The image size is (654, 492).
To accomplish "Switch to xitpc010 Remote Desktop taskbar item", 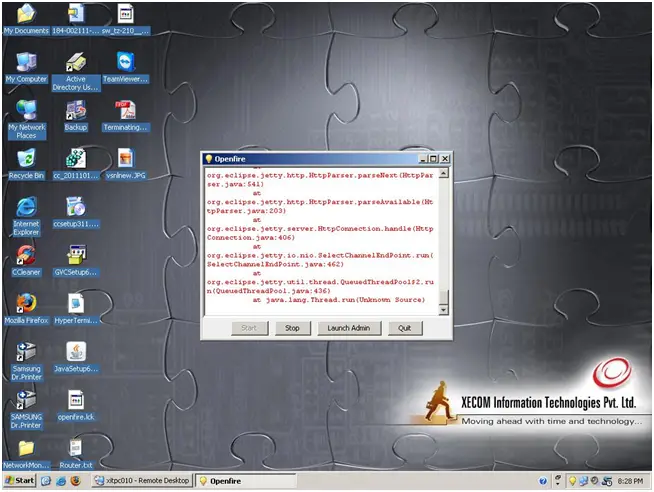I will (x=142, y=481).
